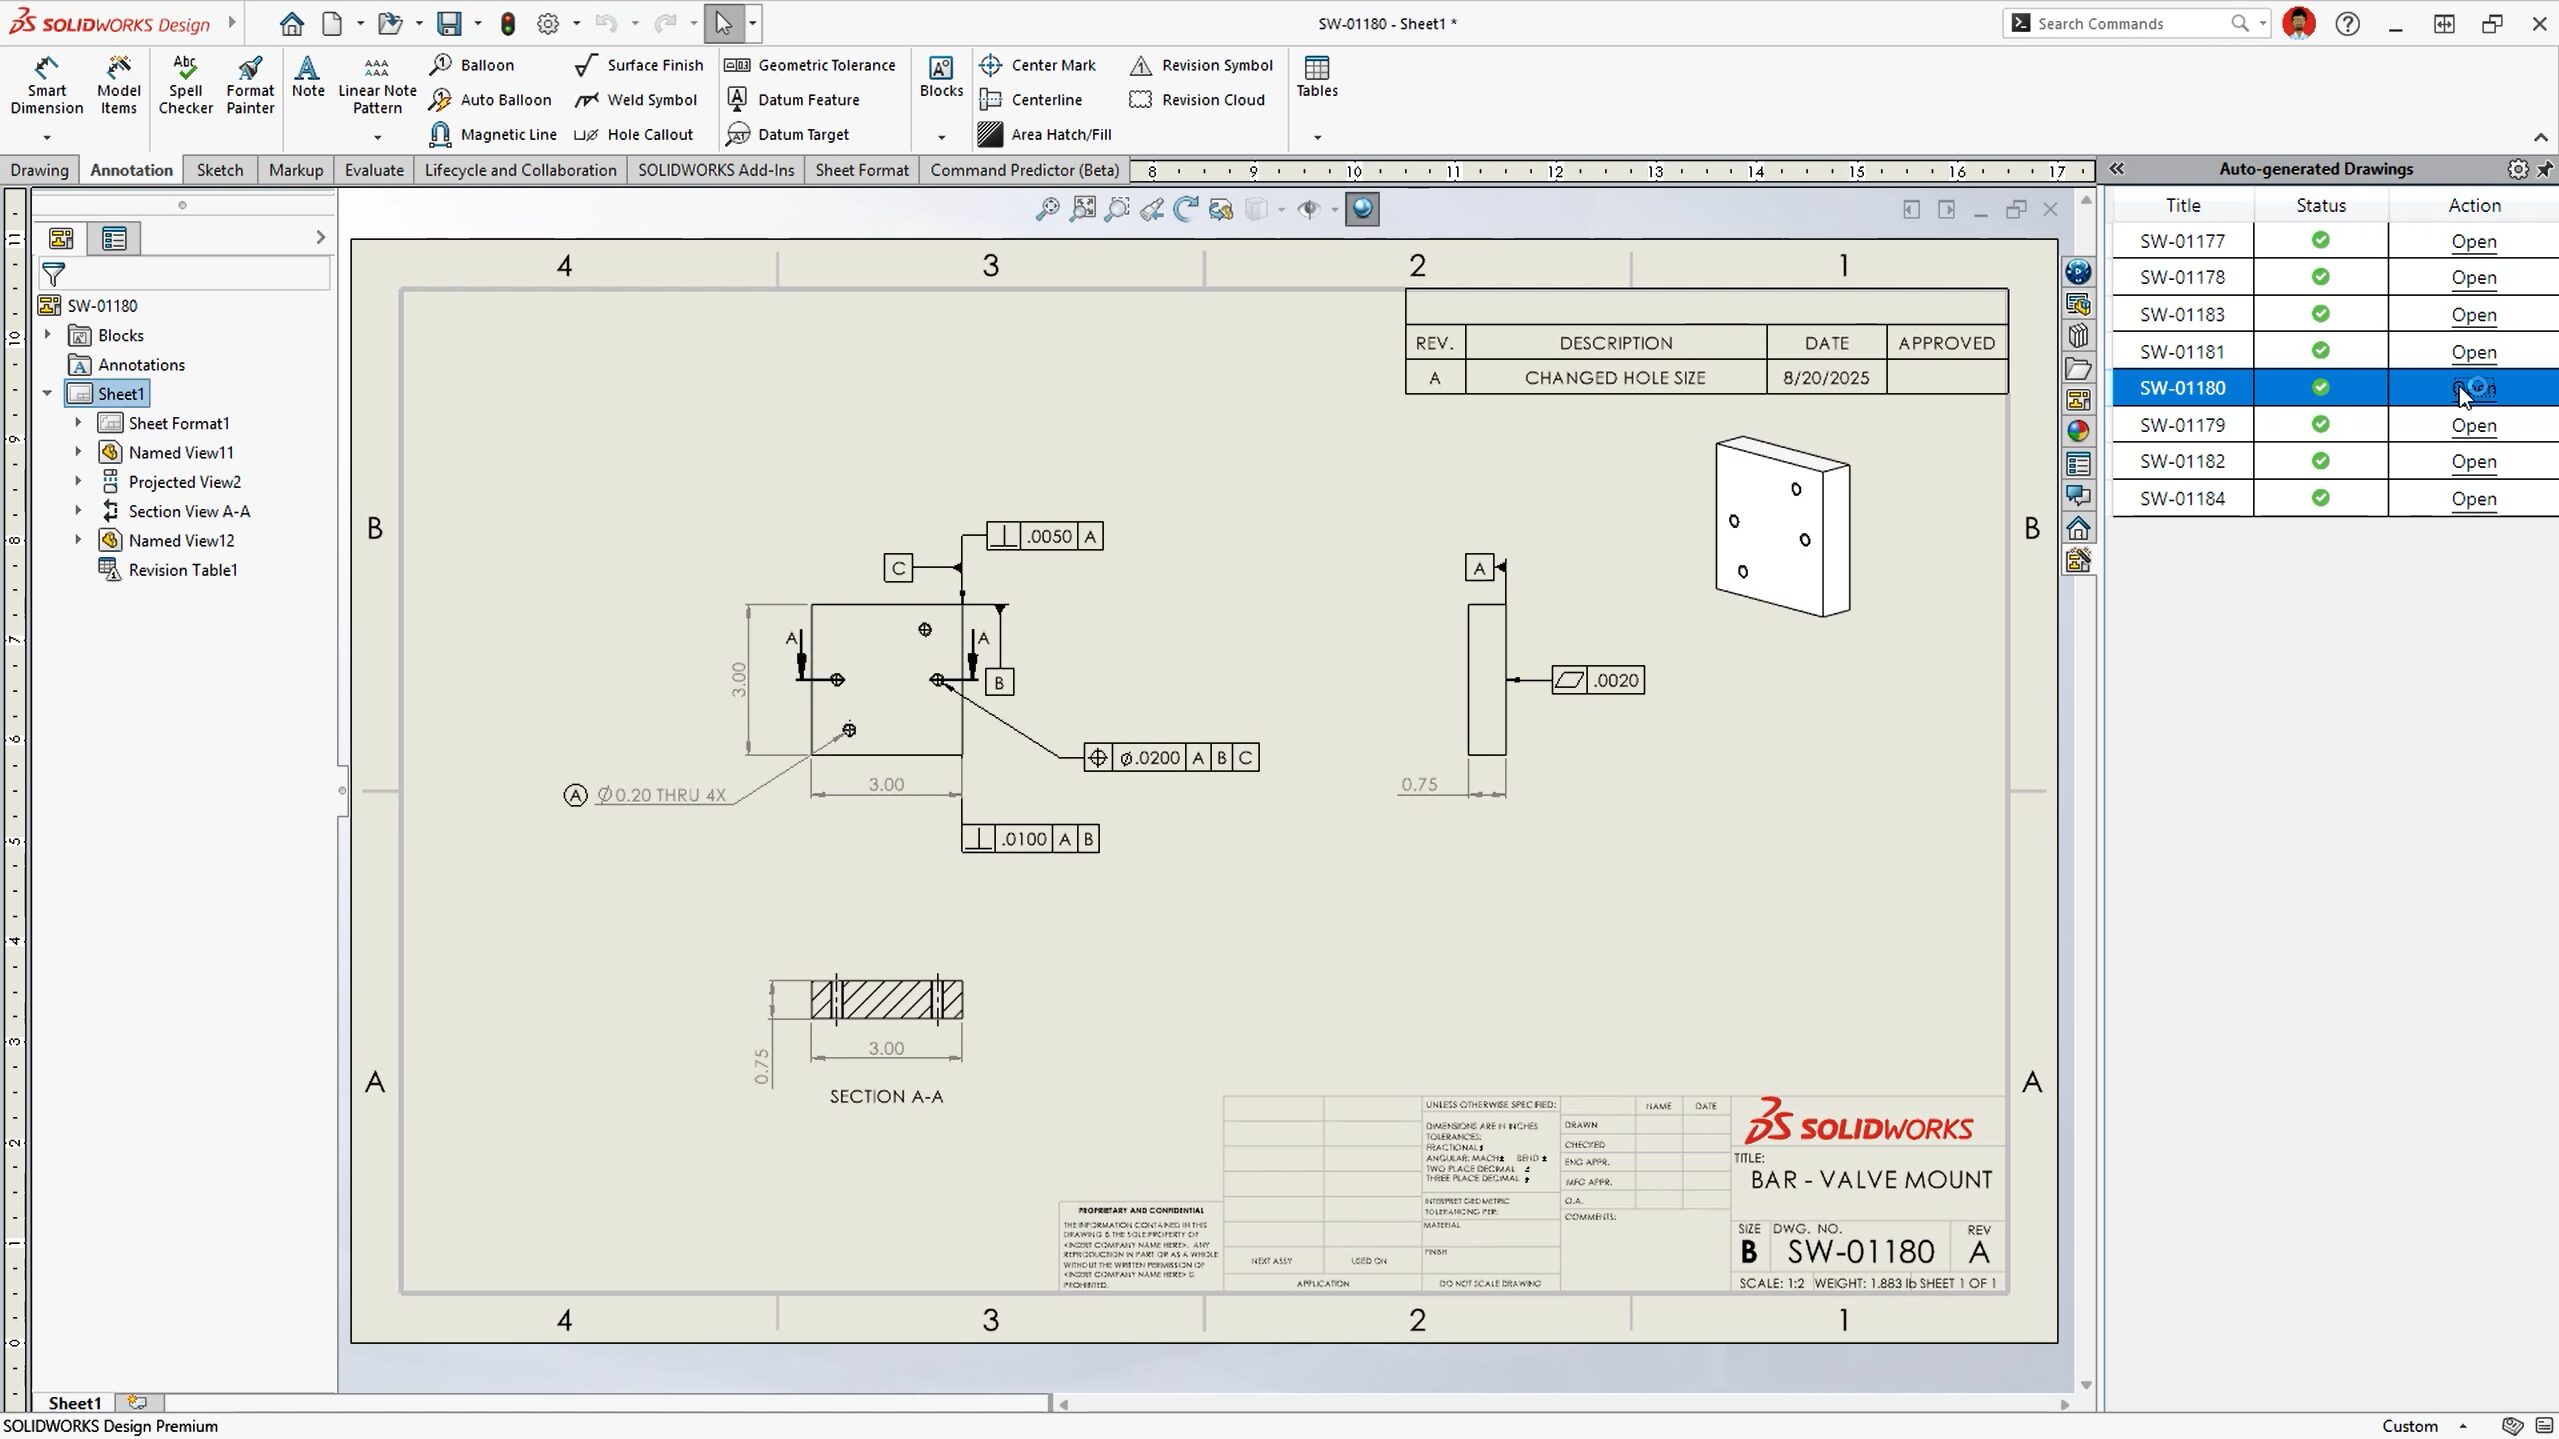
Task: Open the Appearances, Scenes and Decals sphere
Action: click(x=2078, y=430)
